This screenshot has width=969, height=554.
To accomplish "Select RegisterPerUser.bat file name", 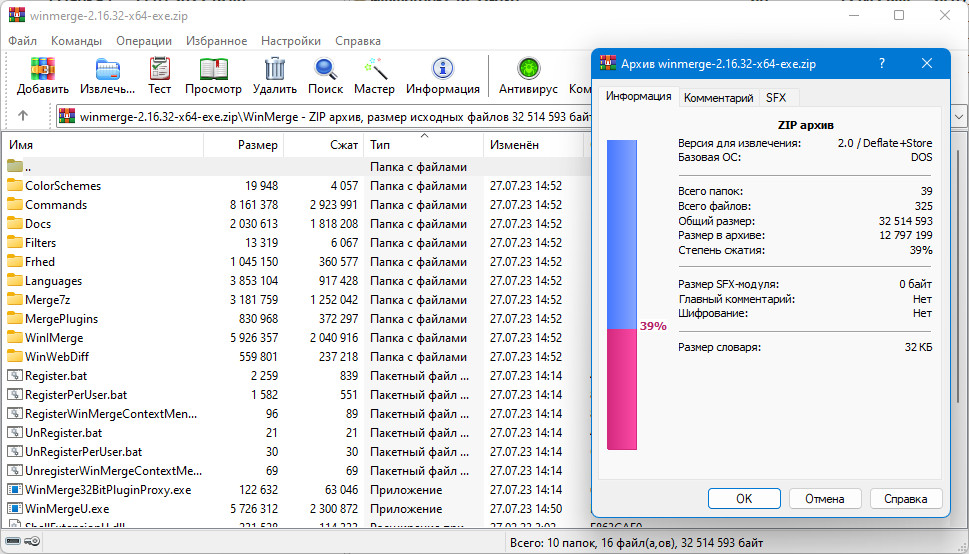I will click(76, 394).
